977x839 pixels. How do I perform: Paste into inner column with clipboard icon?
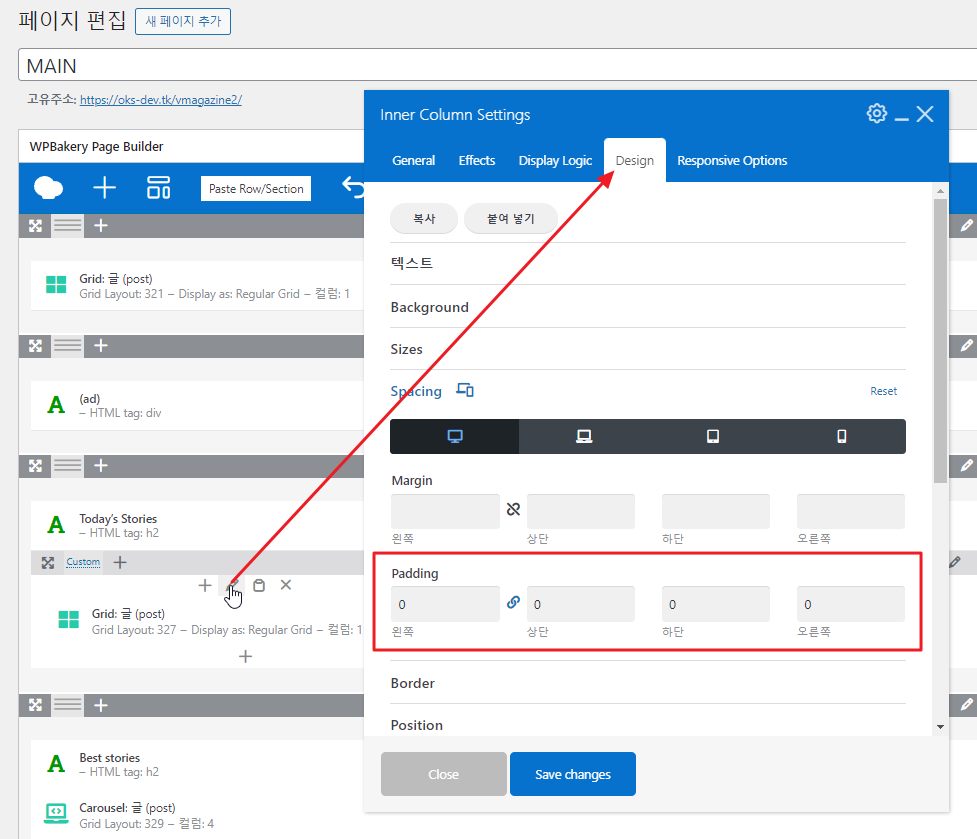(x=259, y=585)
